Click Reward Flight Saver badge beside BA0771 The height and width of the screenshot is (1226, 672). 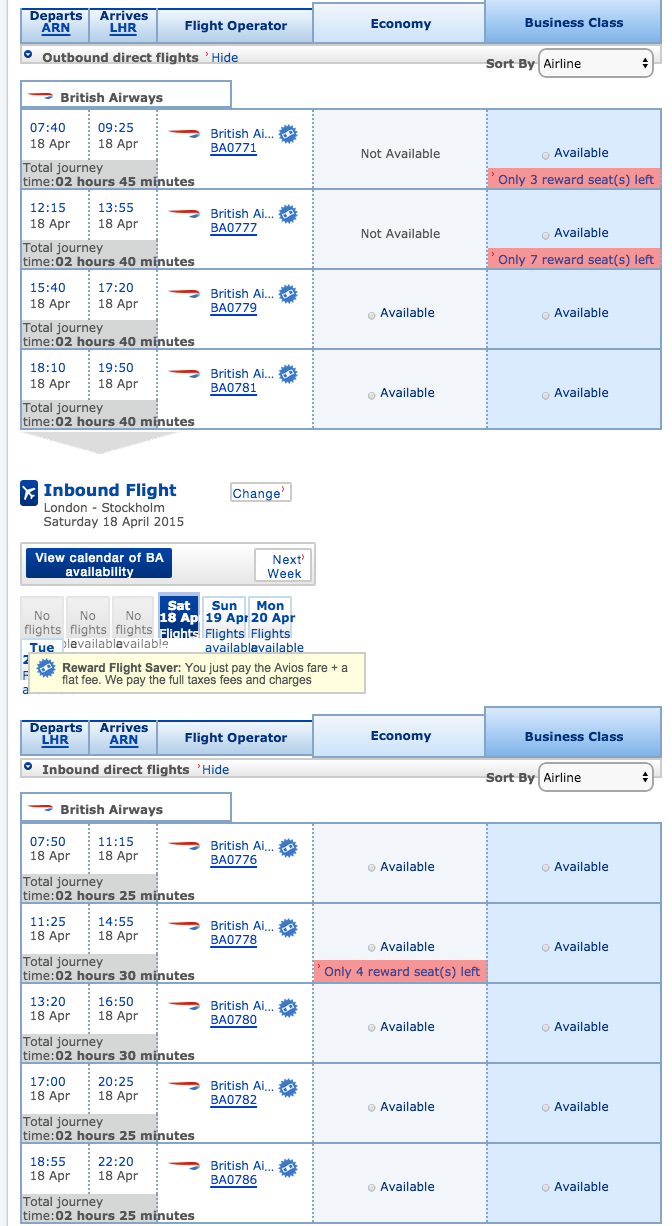tap(288, 134)
